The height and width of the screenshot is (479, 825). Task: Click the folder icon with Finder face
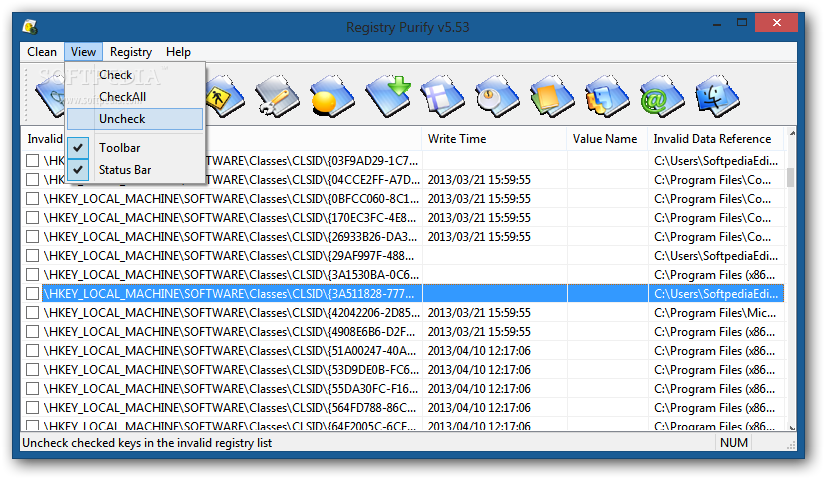click(717, 96)
